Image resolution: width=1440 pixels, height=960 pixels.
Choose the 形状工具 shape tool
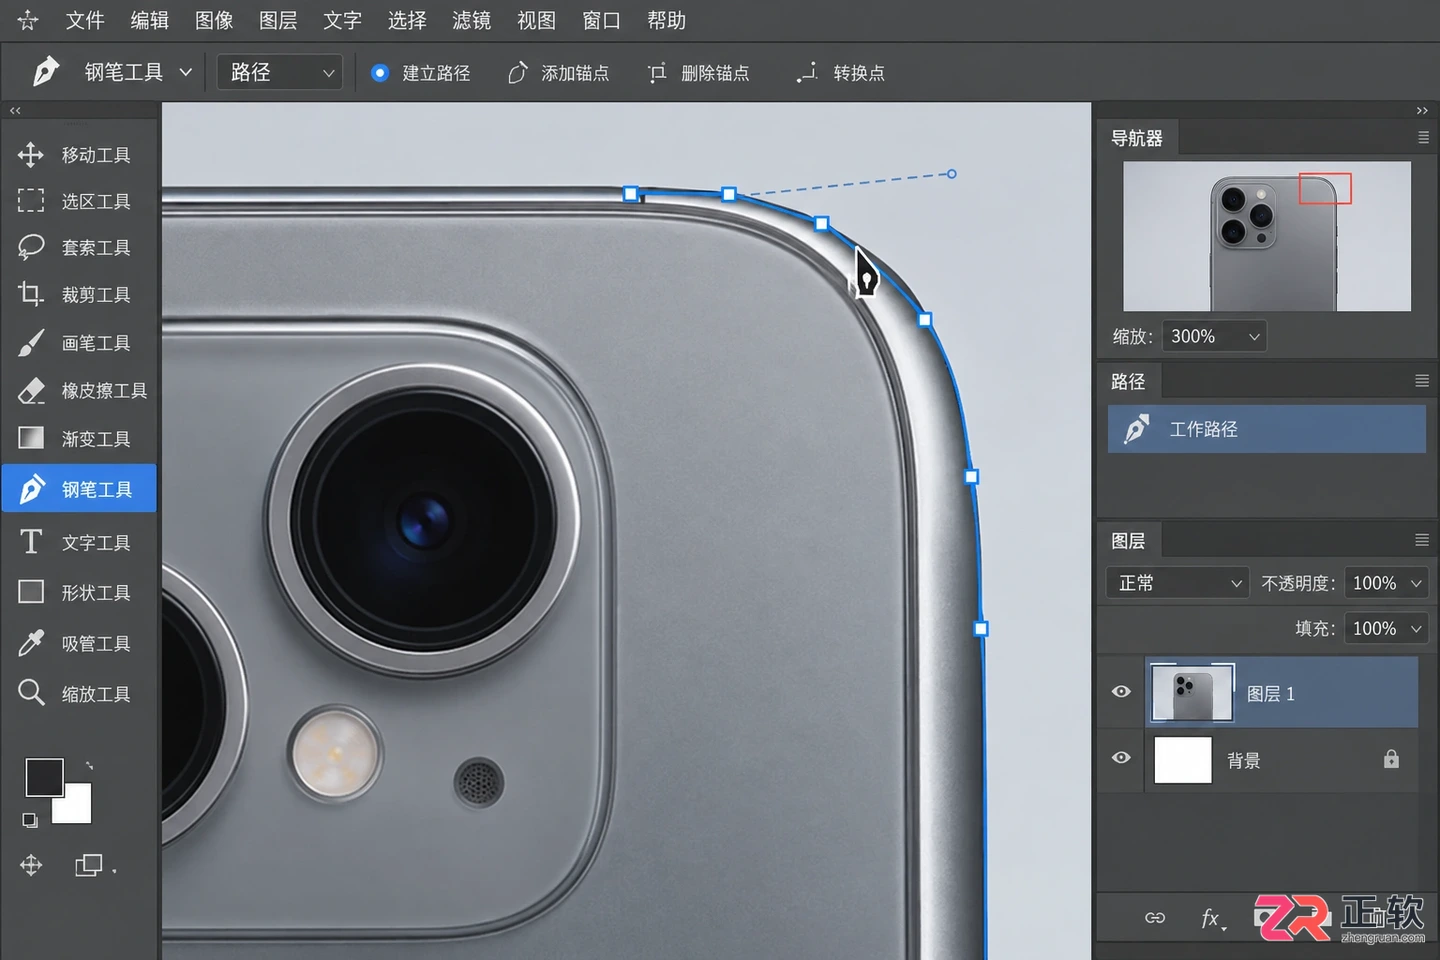tap(76, 592)
